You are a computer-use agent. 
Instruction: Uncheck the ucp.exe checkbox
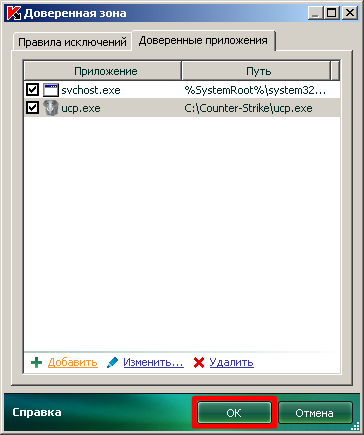tap(32, 108)
